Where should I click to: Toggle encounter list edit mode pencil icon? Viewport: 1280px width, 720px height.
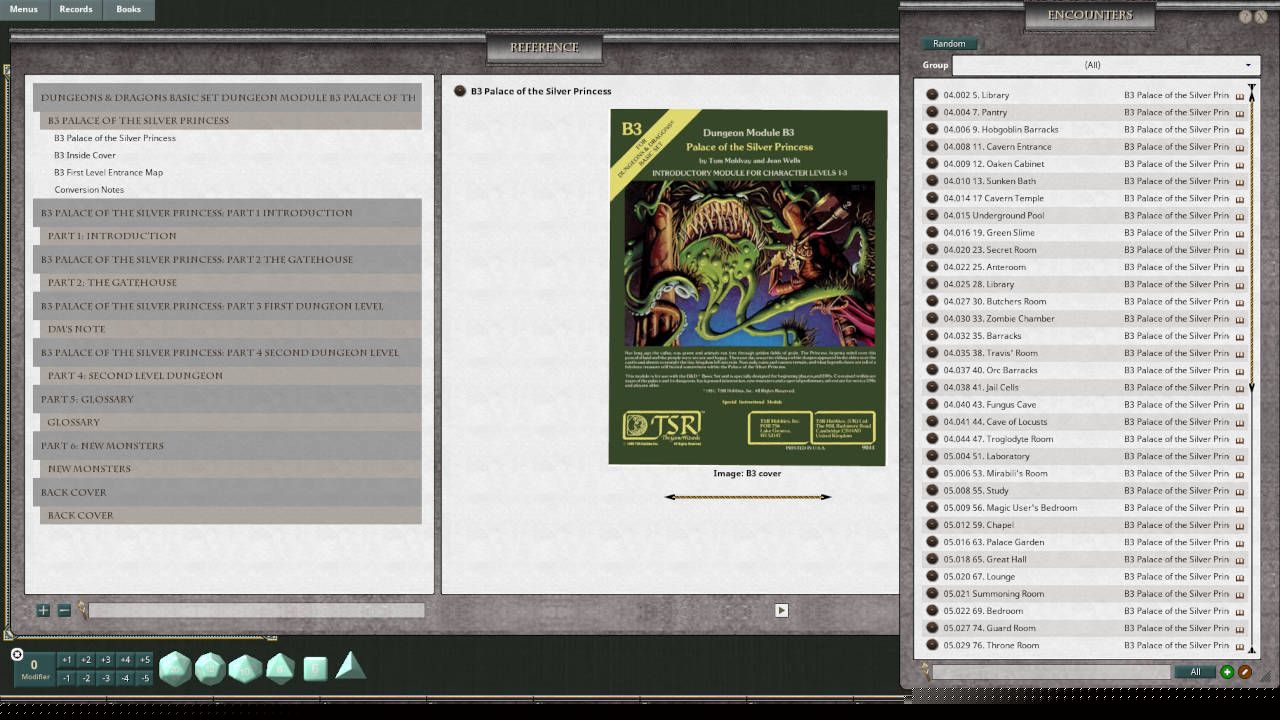(1245, 672)
